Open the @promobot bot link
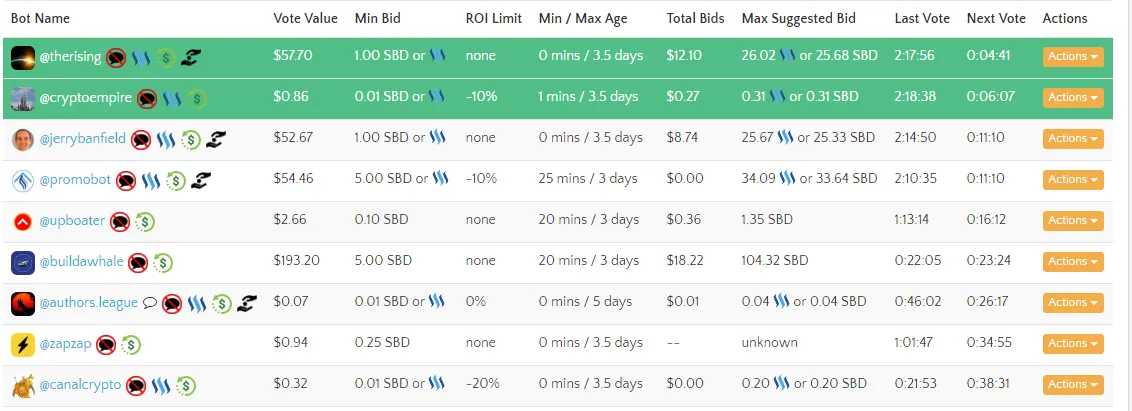This screenshot has width=1132, height=411. point(75,180)
